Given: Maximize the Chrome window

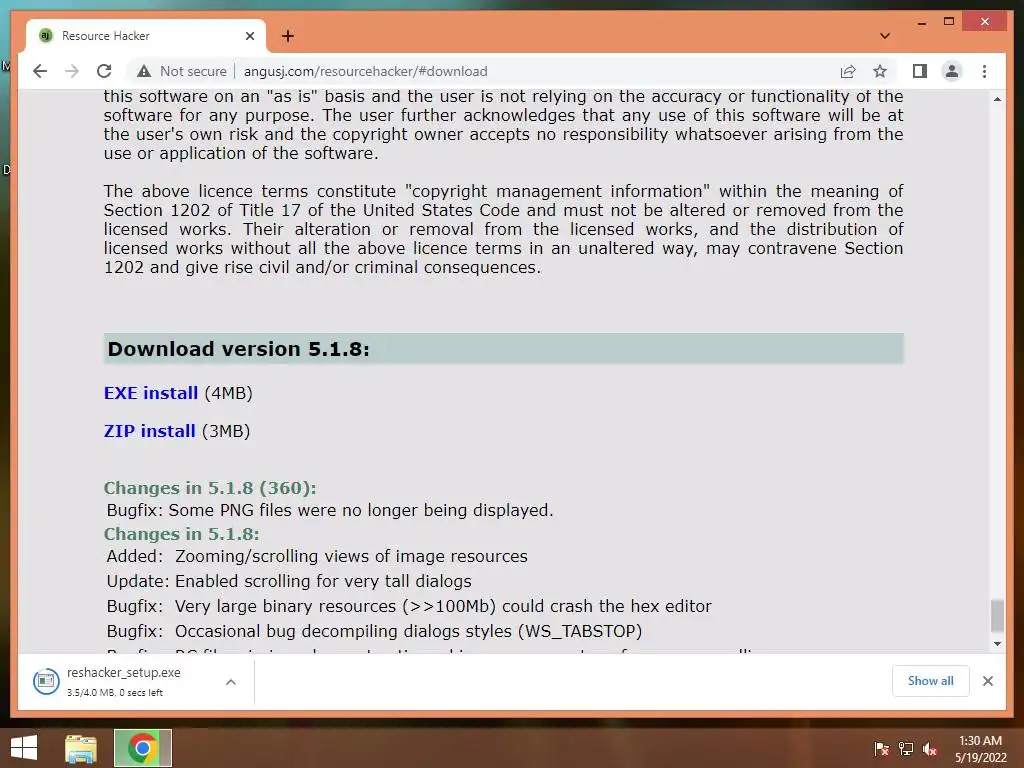Looking at the screenshot, I should (949, 22).
